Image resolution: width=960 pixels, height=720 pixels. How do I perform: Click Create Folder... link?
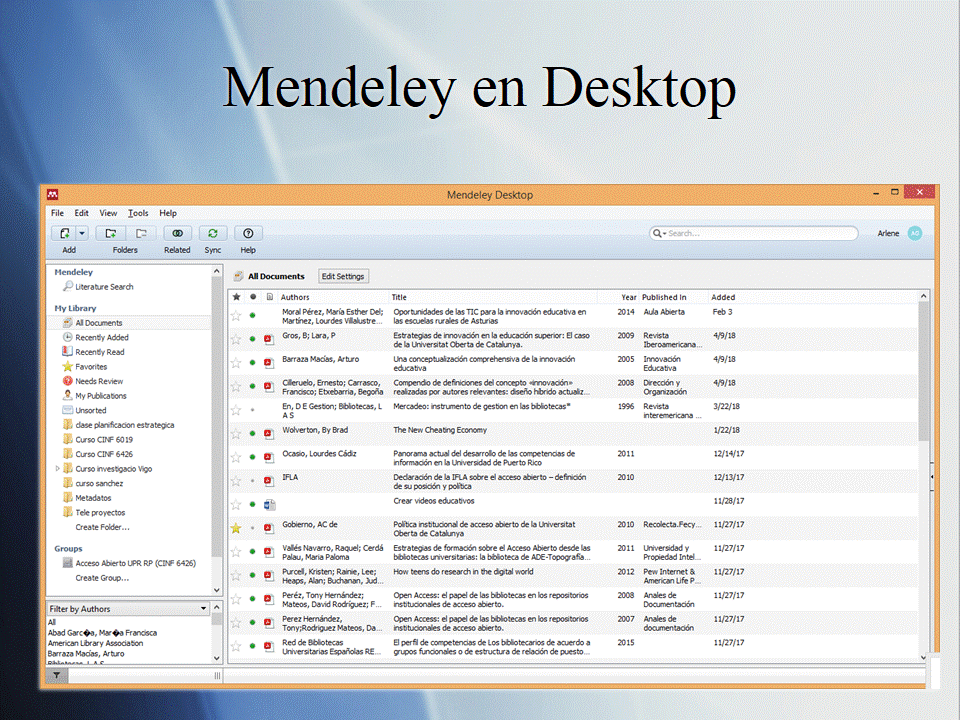[x=102, y=527]
